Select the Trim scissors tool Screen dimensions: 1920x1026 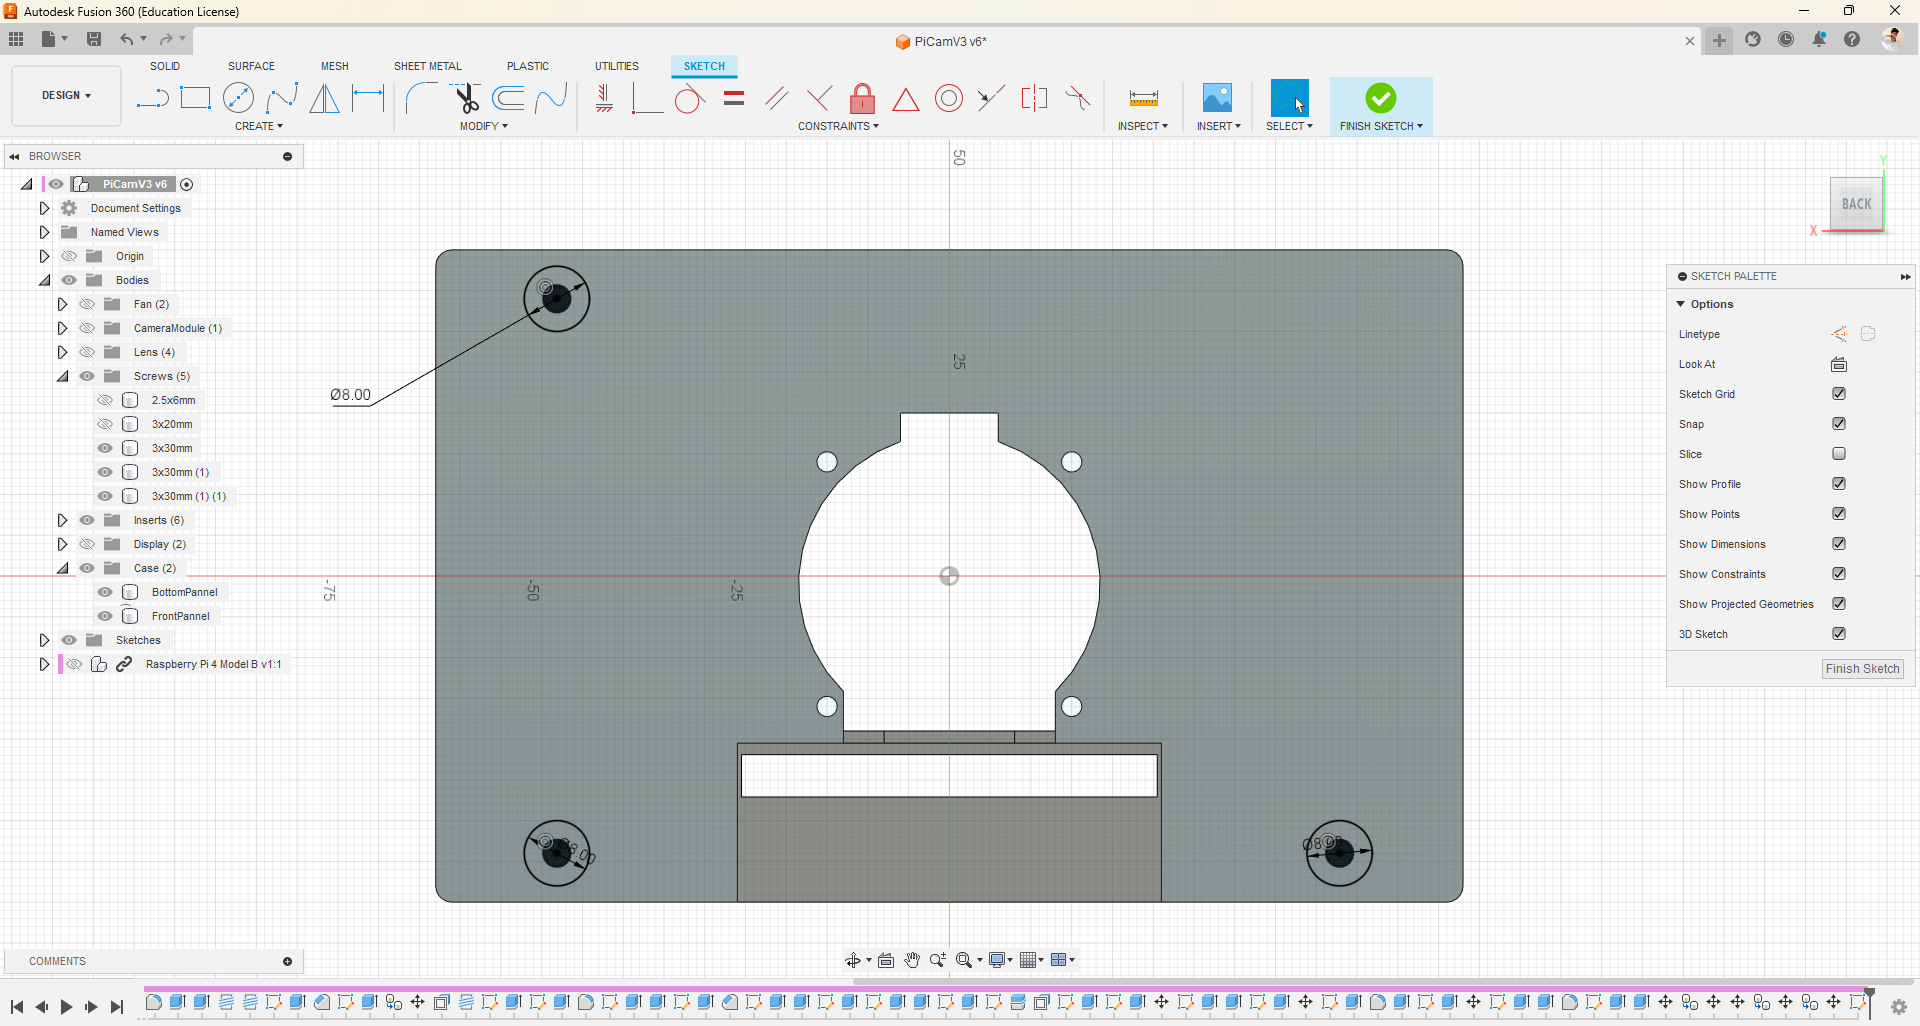[466, 98]
